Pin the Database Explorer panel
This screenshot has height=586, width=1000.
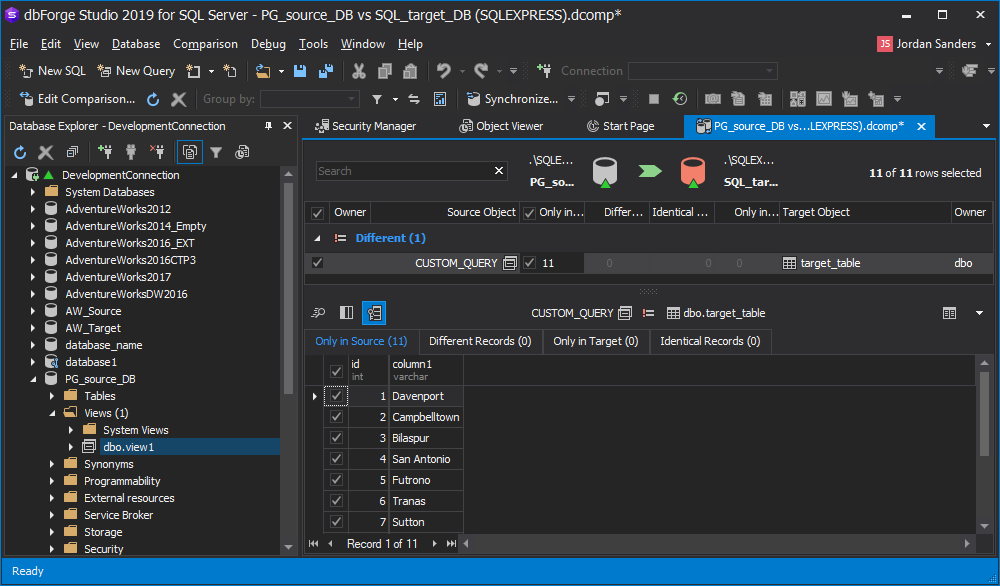pos(268,126)
